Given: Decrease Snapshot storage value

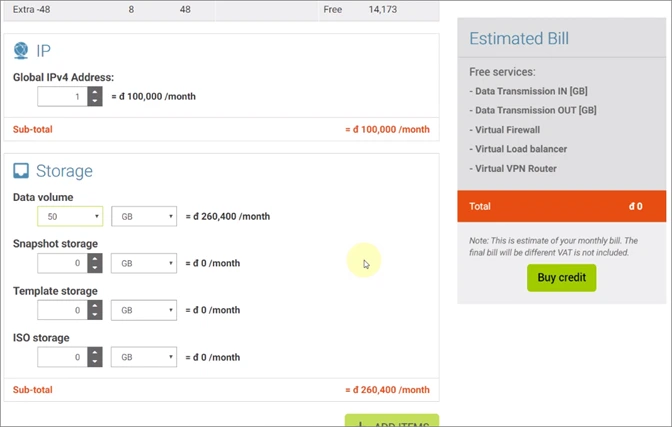Looking at the screenshot, I should (95, 268).
